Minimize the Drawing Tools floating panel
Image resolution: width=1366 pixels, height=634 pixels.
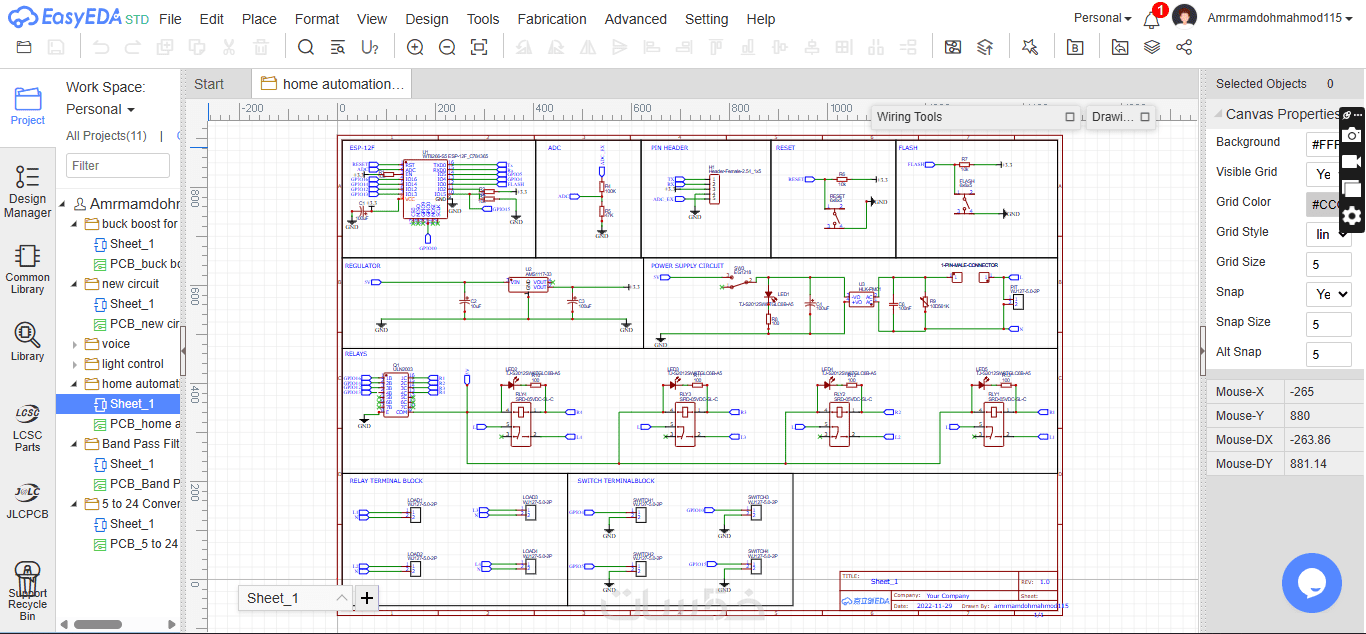[1145, 117]
